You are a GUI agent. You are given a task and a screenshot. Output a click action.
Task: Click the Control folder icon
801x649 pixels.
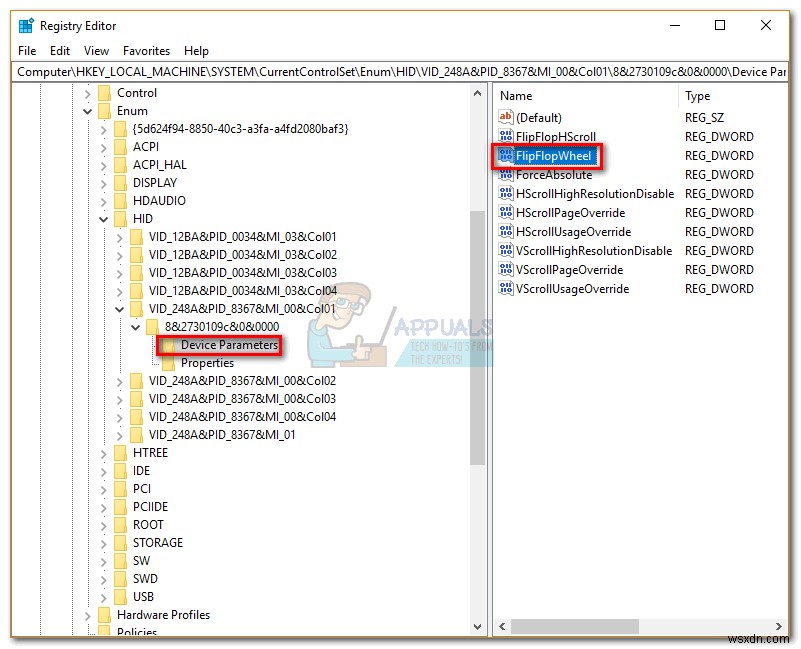click(104, 93)
